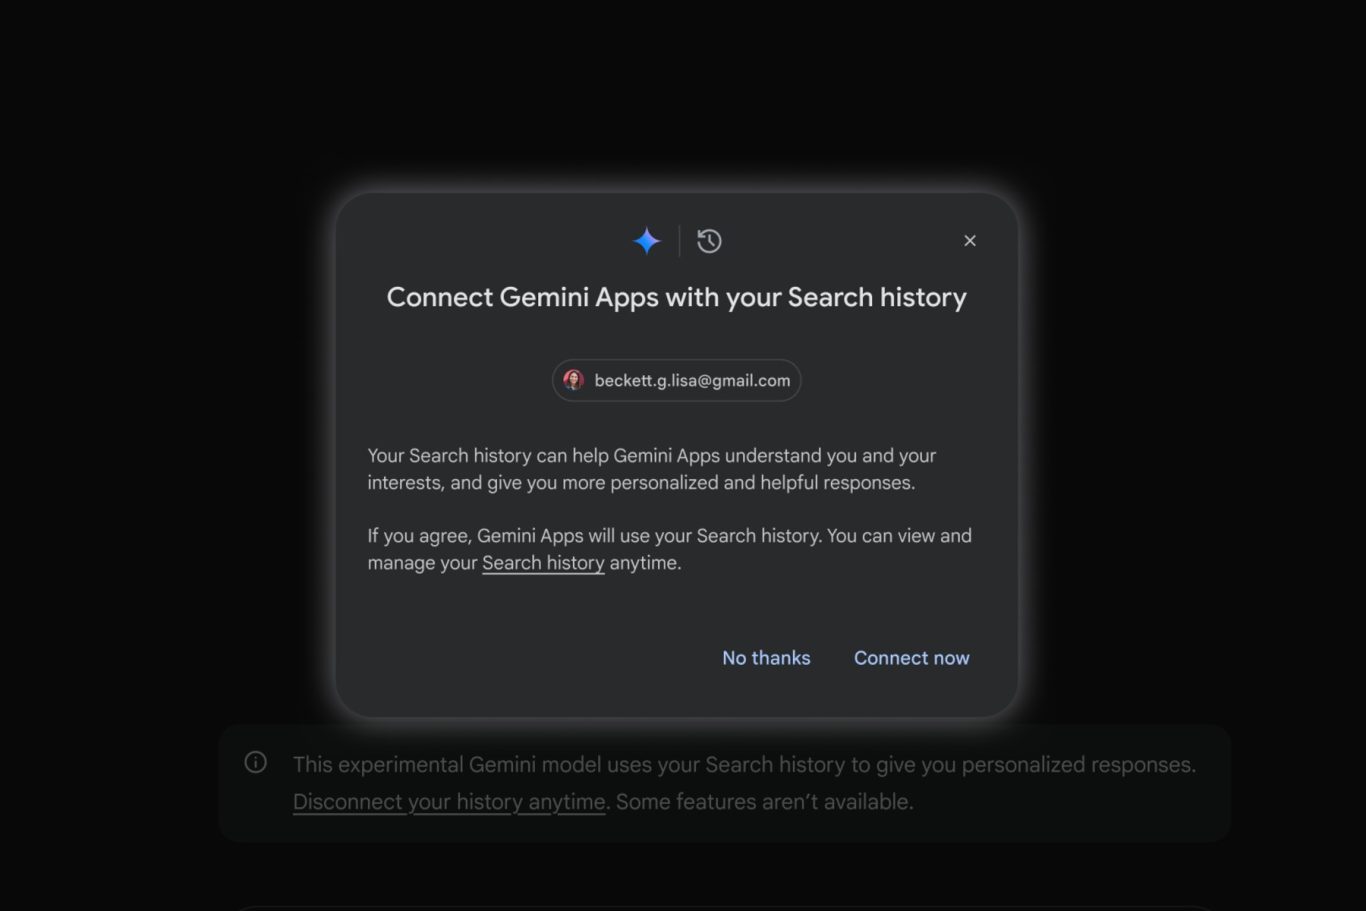Select the beckett.g.lisa@gmail.com email text
The height and width of the screenshot is (911, 1366).
(x=692, y=380)
